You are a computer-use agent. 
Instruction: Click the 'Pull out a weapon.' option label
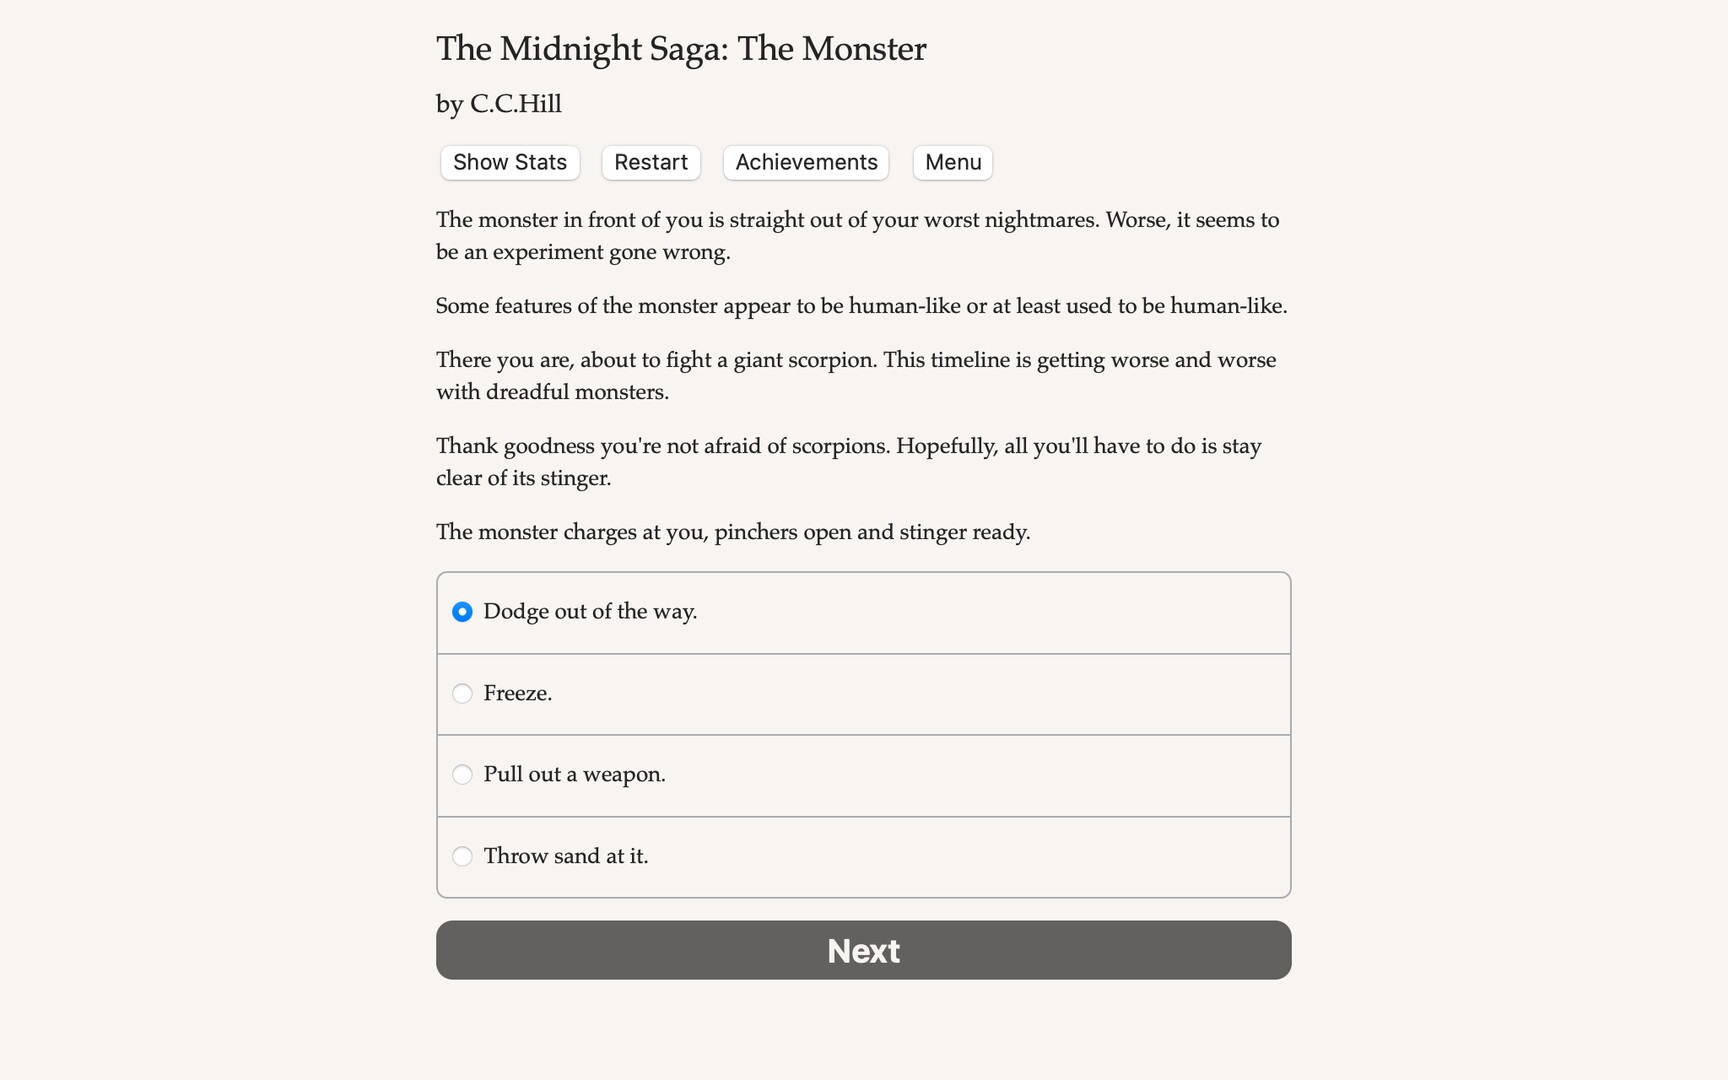[574, 775]
